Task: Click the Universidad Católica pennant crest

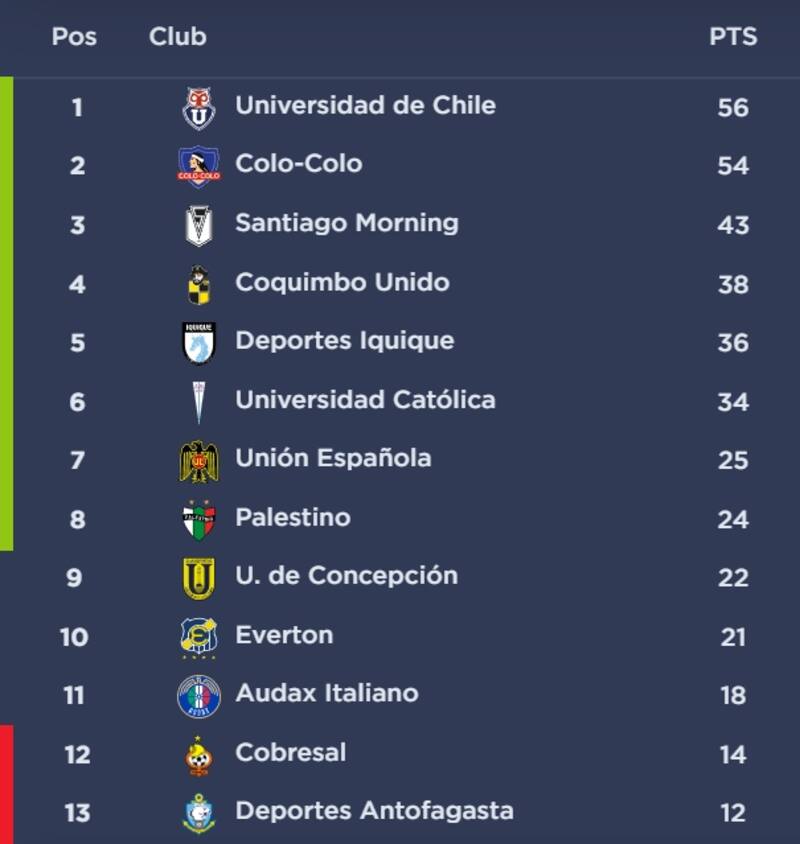Action: point(199,402)
